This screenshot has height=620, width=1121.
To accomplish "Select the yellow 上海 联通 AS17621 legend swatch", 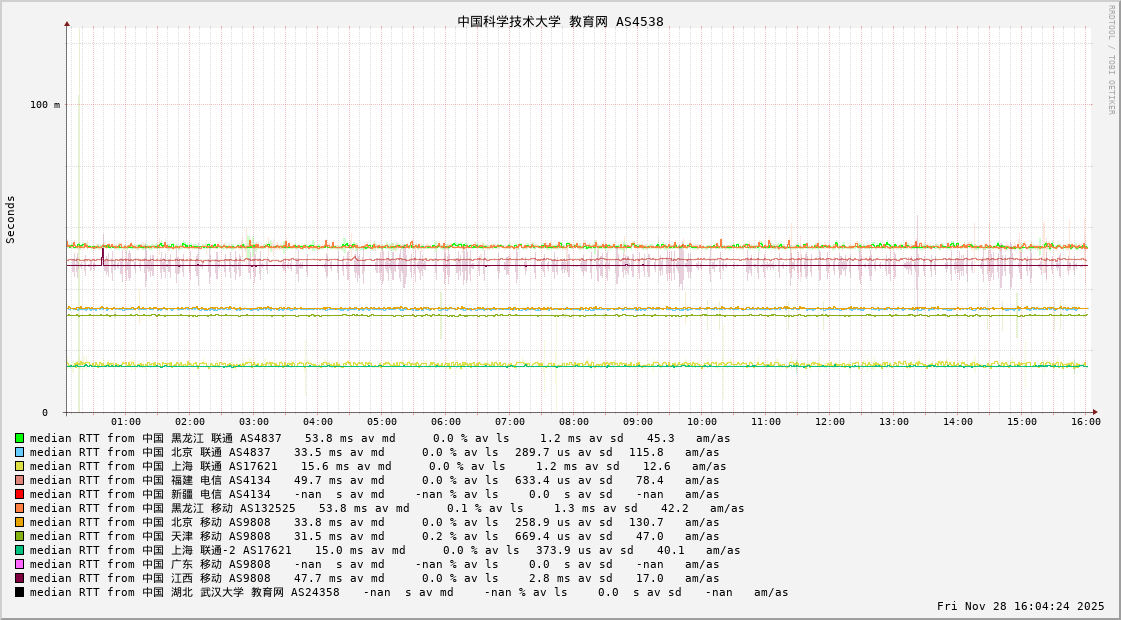I will (x=19, y=466).
